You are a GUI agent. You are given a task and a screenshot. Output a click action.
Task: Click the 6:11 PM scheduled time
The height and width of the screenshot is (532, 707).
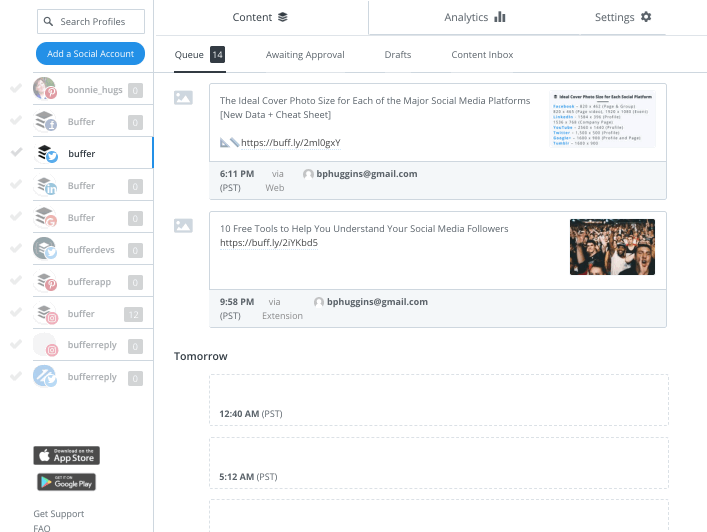(237, 174)
